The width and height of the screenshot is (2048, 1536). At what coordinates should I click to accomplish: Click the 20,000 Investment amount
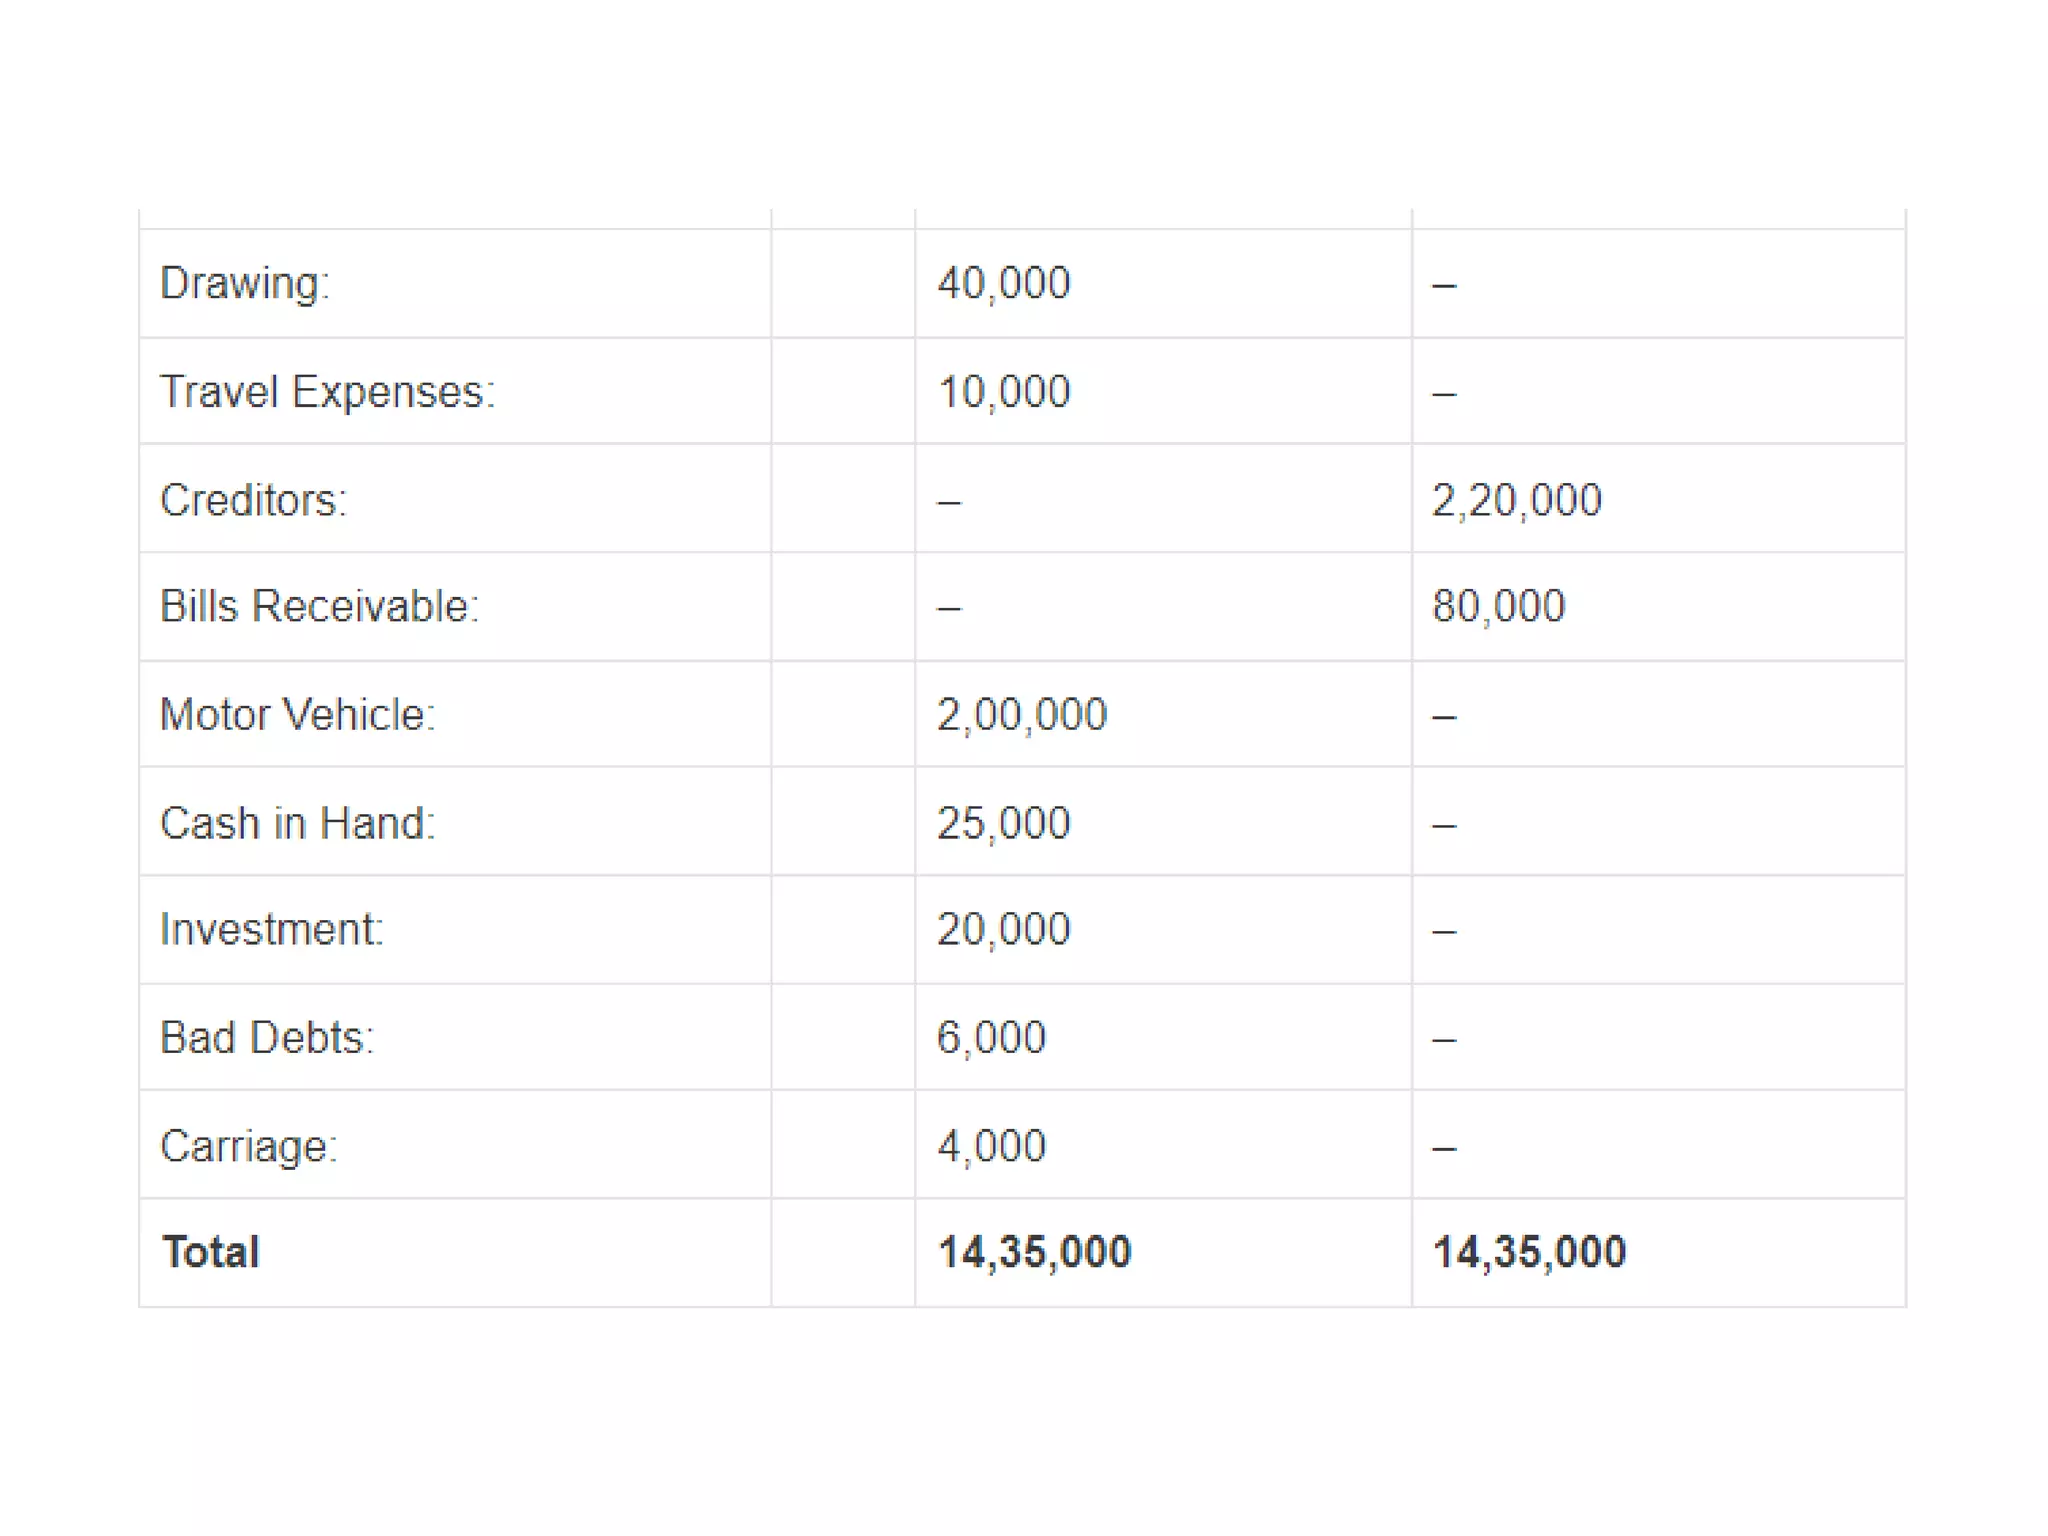[x=1003, y=930]
